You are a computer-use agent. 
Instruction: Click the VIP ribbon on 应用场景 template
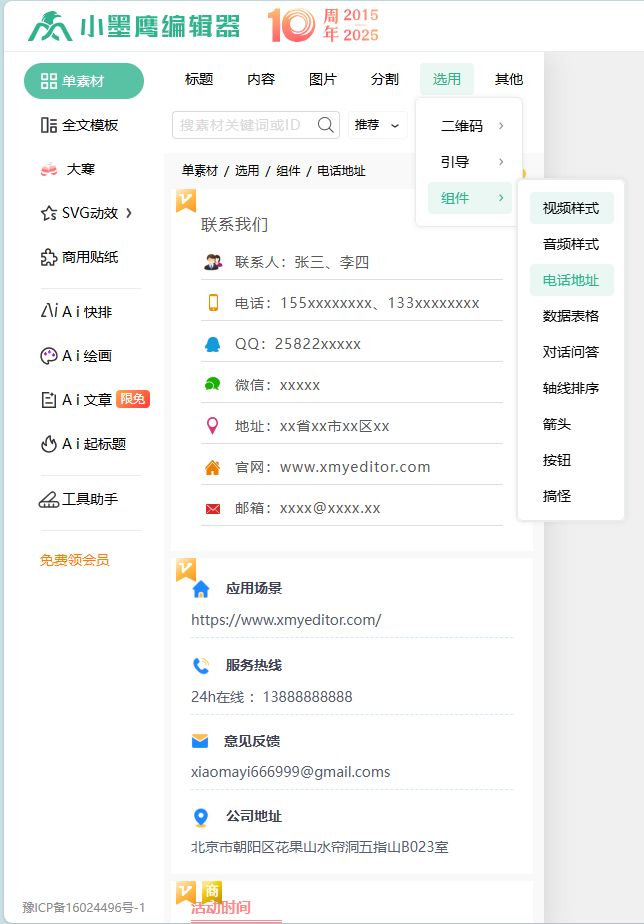pyautogui.click(x=186, y=570)
